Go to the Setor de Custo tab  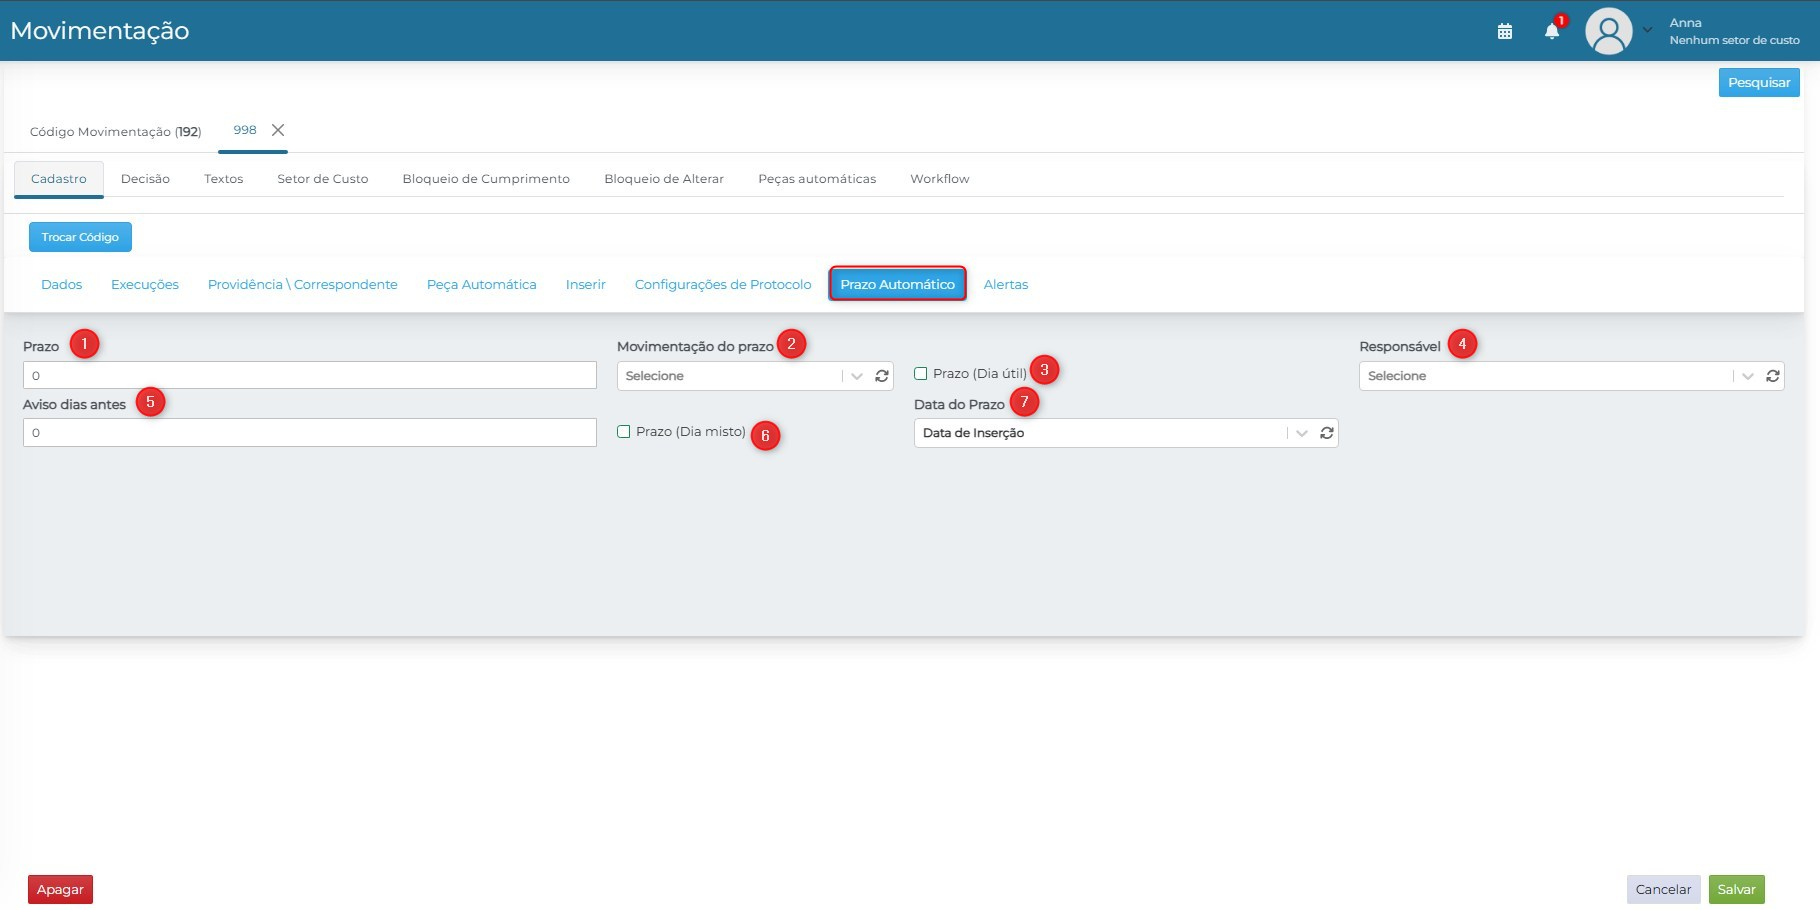click(x=323, y=179)
